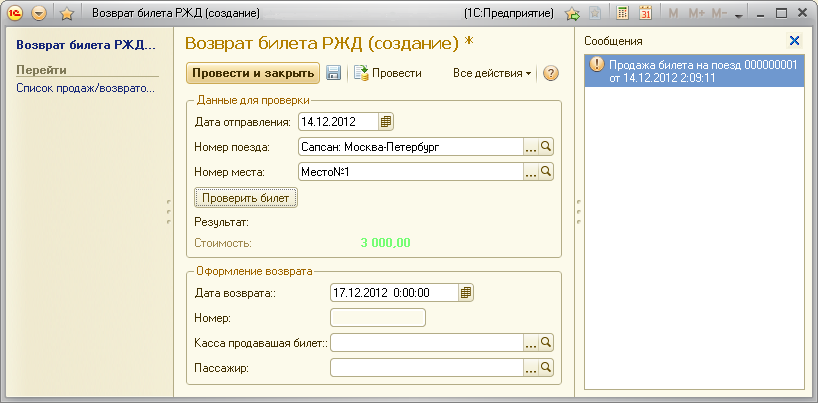Viewport: 818px width, 403px height.
Task: Click the Провести toolbar command
Action: [x=388, y=74]
